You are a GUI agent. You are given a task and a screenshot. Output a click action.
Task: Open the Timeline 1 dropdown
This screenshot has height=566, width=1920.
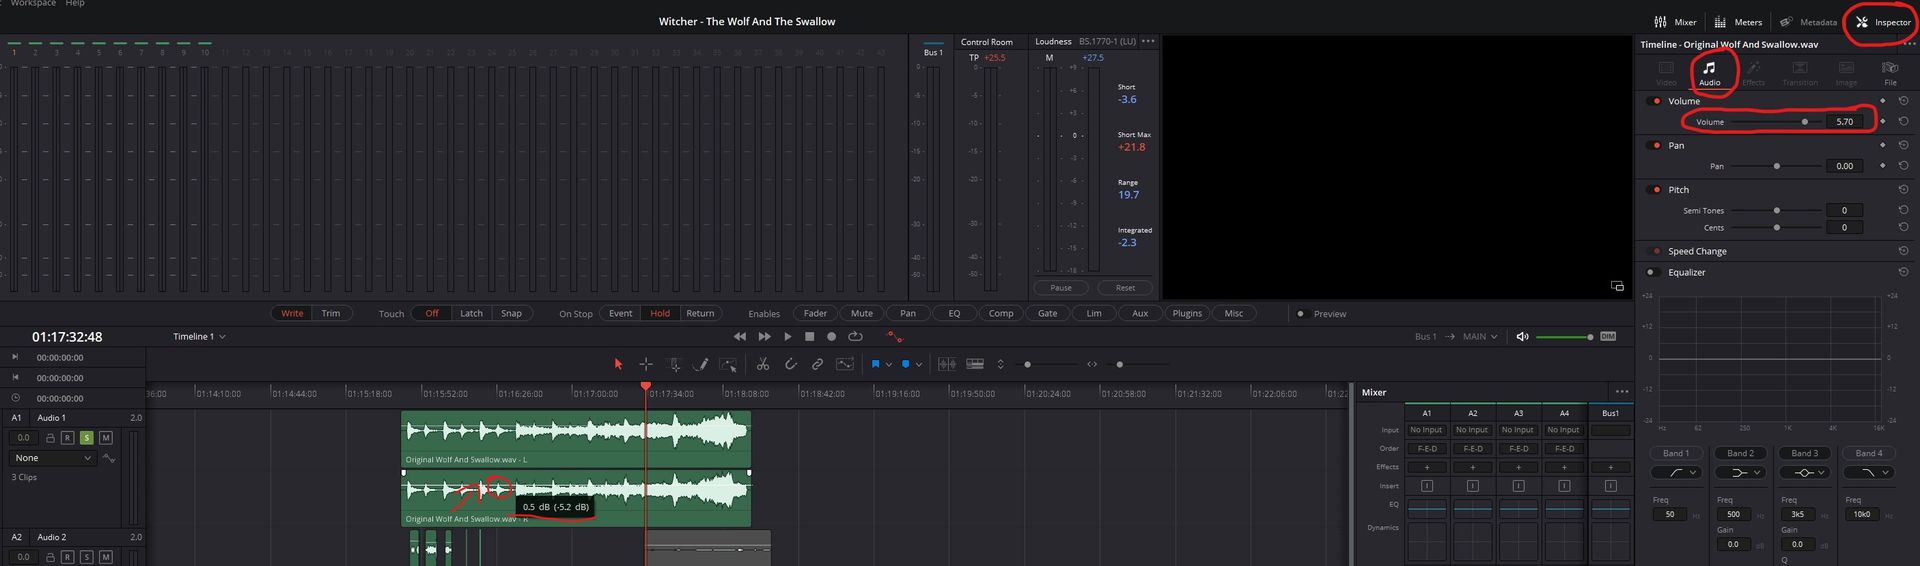(x=199, y=337)
